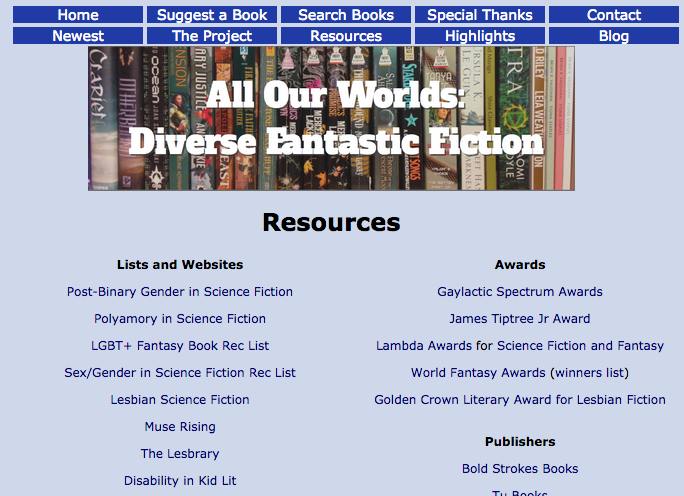Click the All Our Worlds banner image
684x496 pixels.
[331, 118]
